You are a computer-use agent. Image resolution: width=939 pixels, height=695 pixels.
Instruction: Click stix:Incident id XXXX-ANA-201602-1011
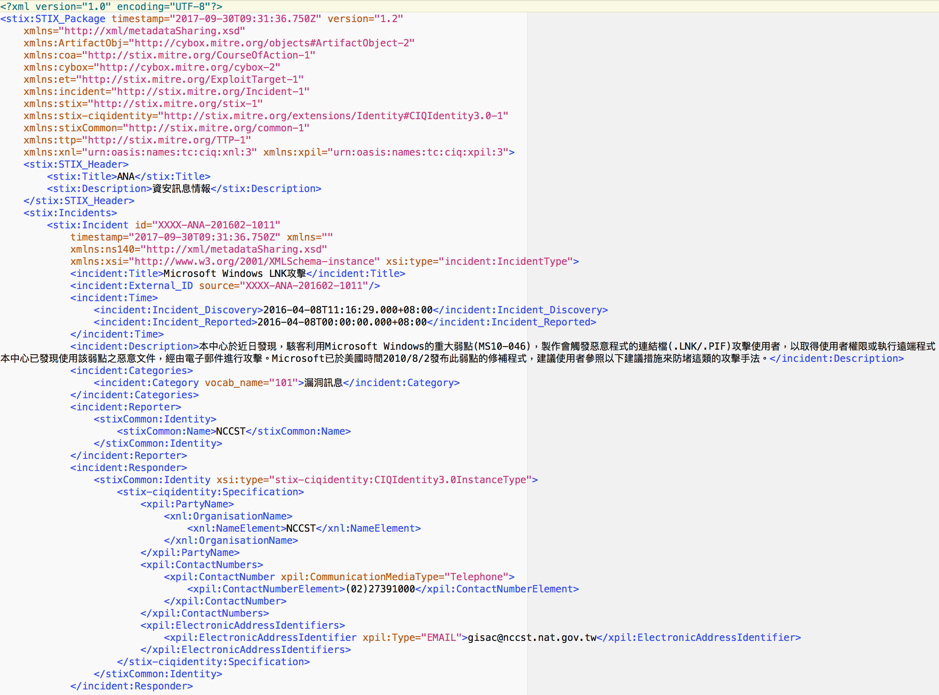click(163, 225)
